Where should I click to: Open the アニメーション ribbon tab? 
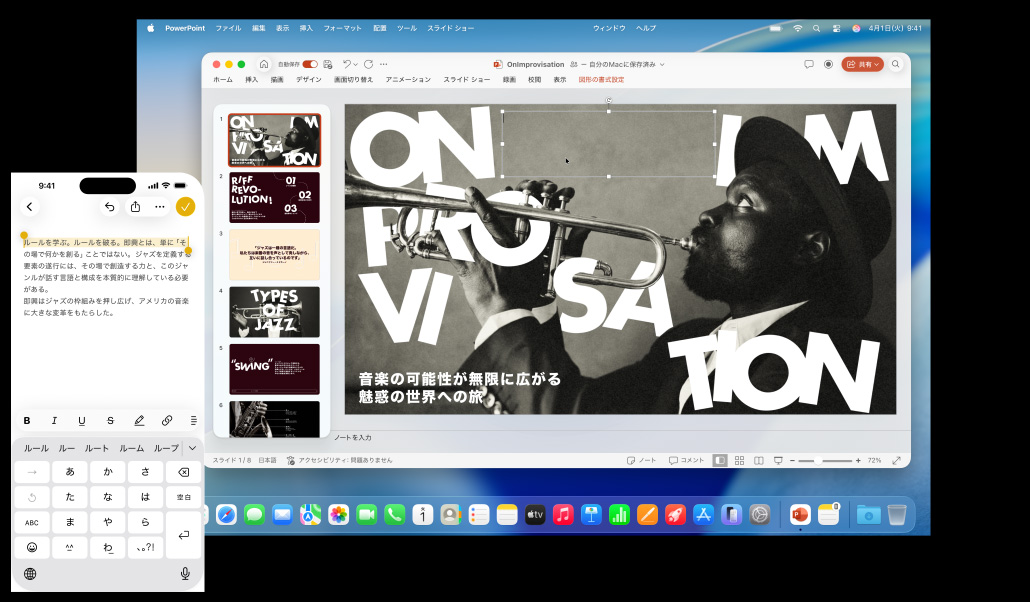pos(408,79)
